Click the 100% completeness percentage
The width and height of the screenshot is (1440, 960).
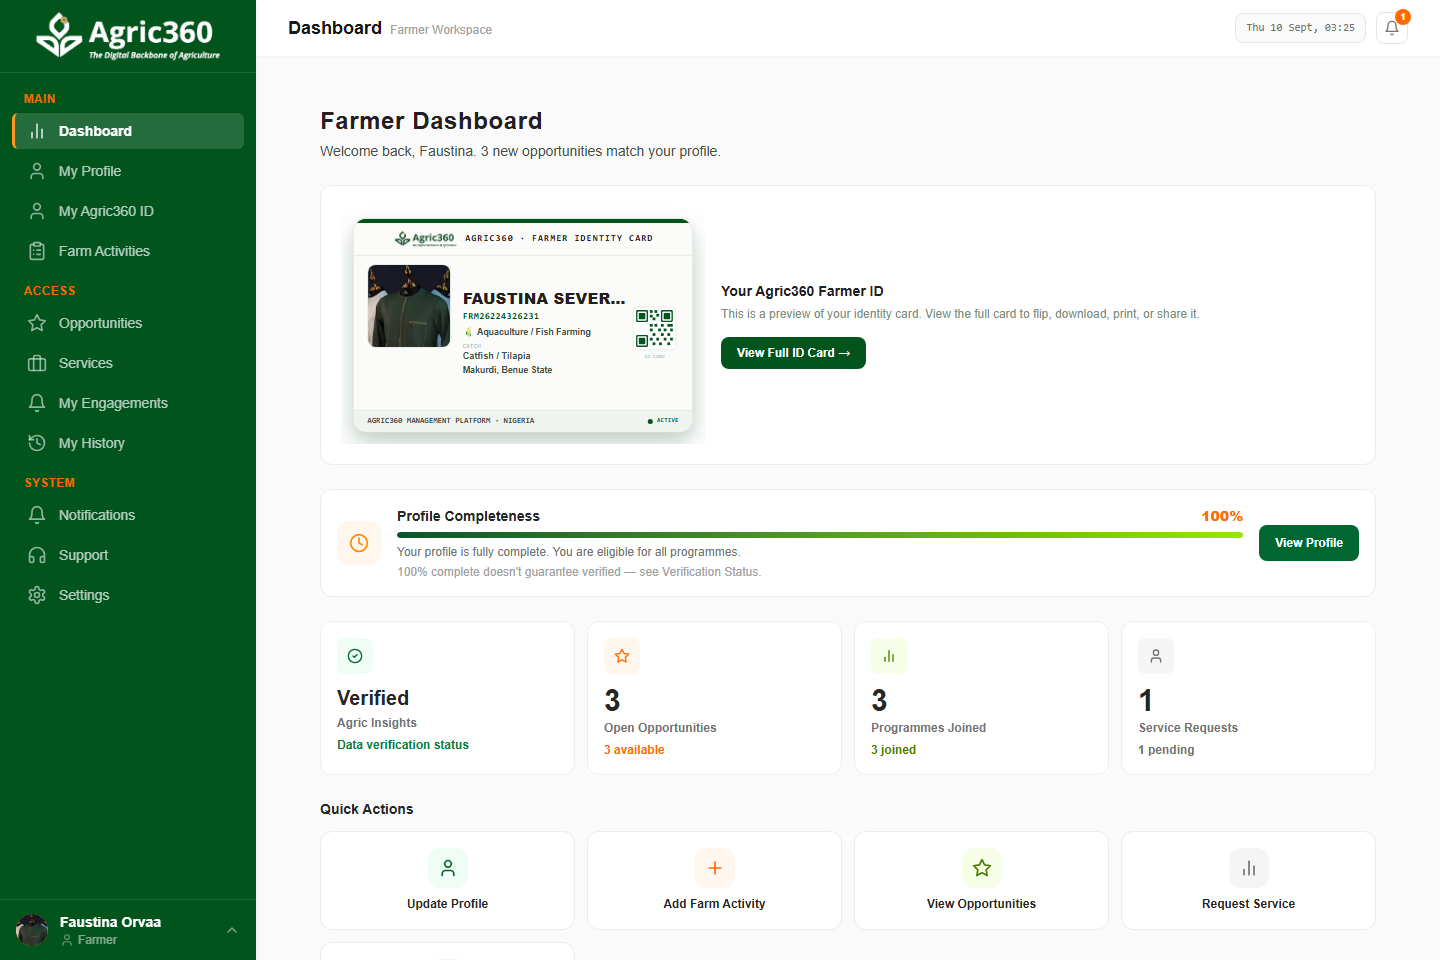click(x=1222, y=516)
